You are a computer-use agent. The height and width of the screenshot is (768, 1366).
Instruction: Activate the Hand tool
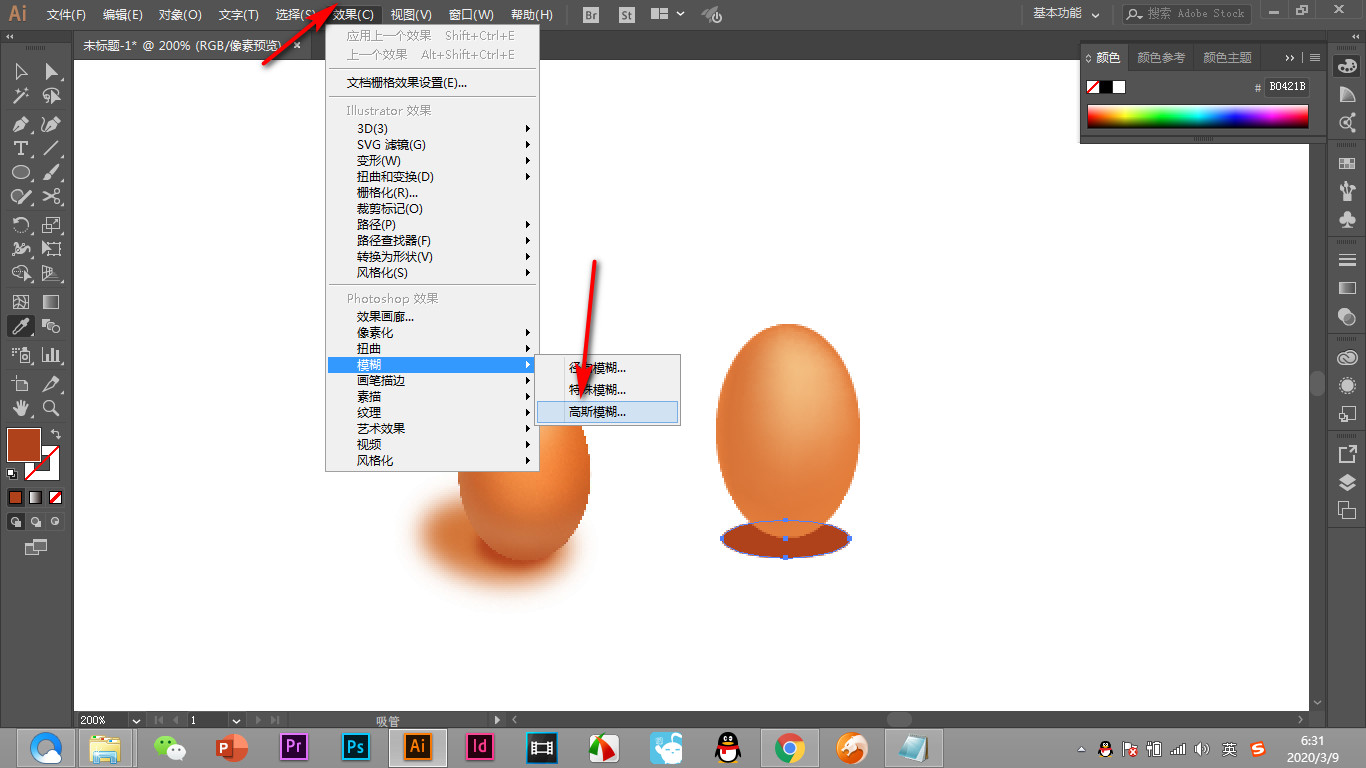[20, 408]
